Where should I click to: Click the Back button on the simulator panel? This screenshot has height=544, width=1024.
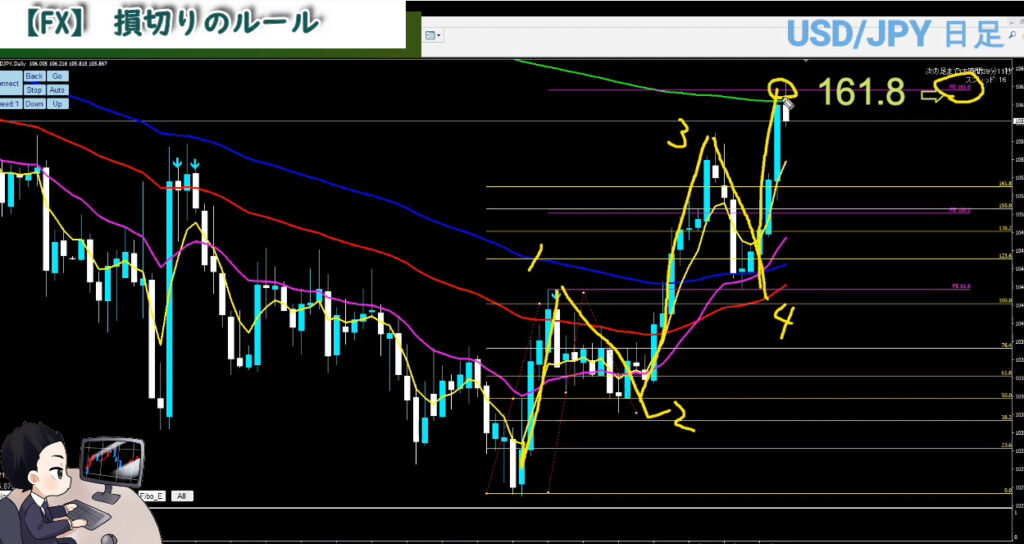(34, 76)
